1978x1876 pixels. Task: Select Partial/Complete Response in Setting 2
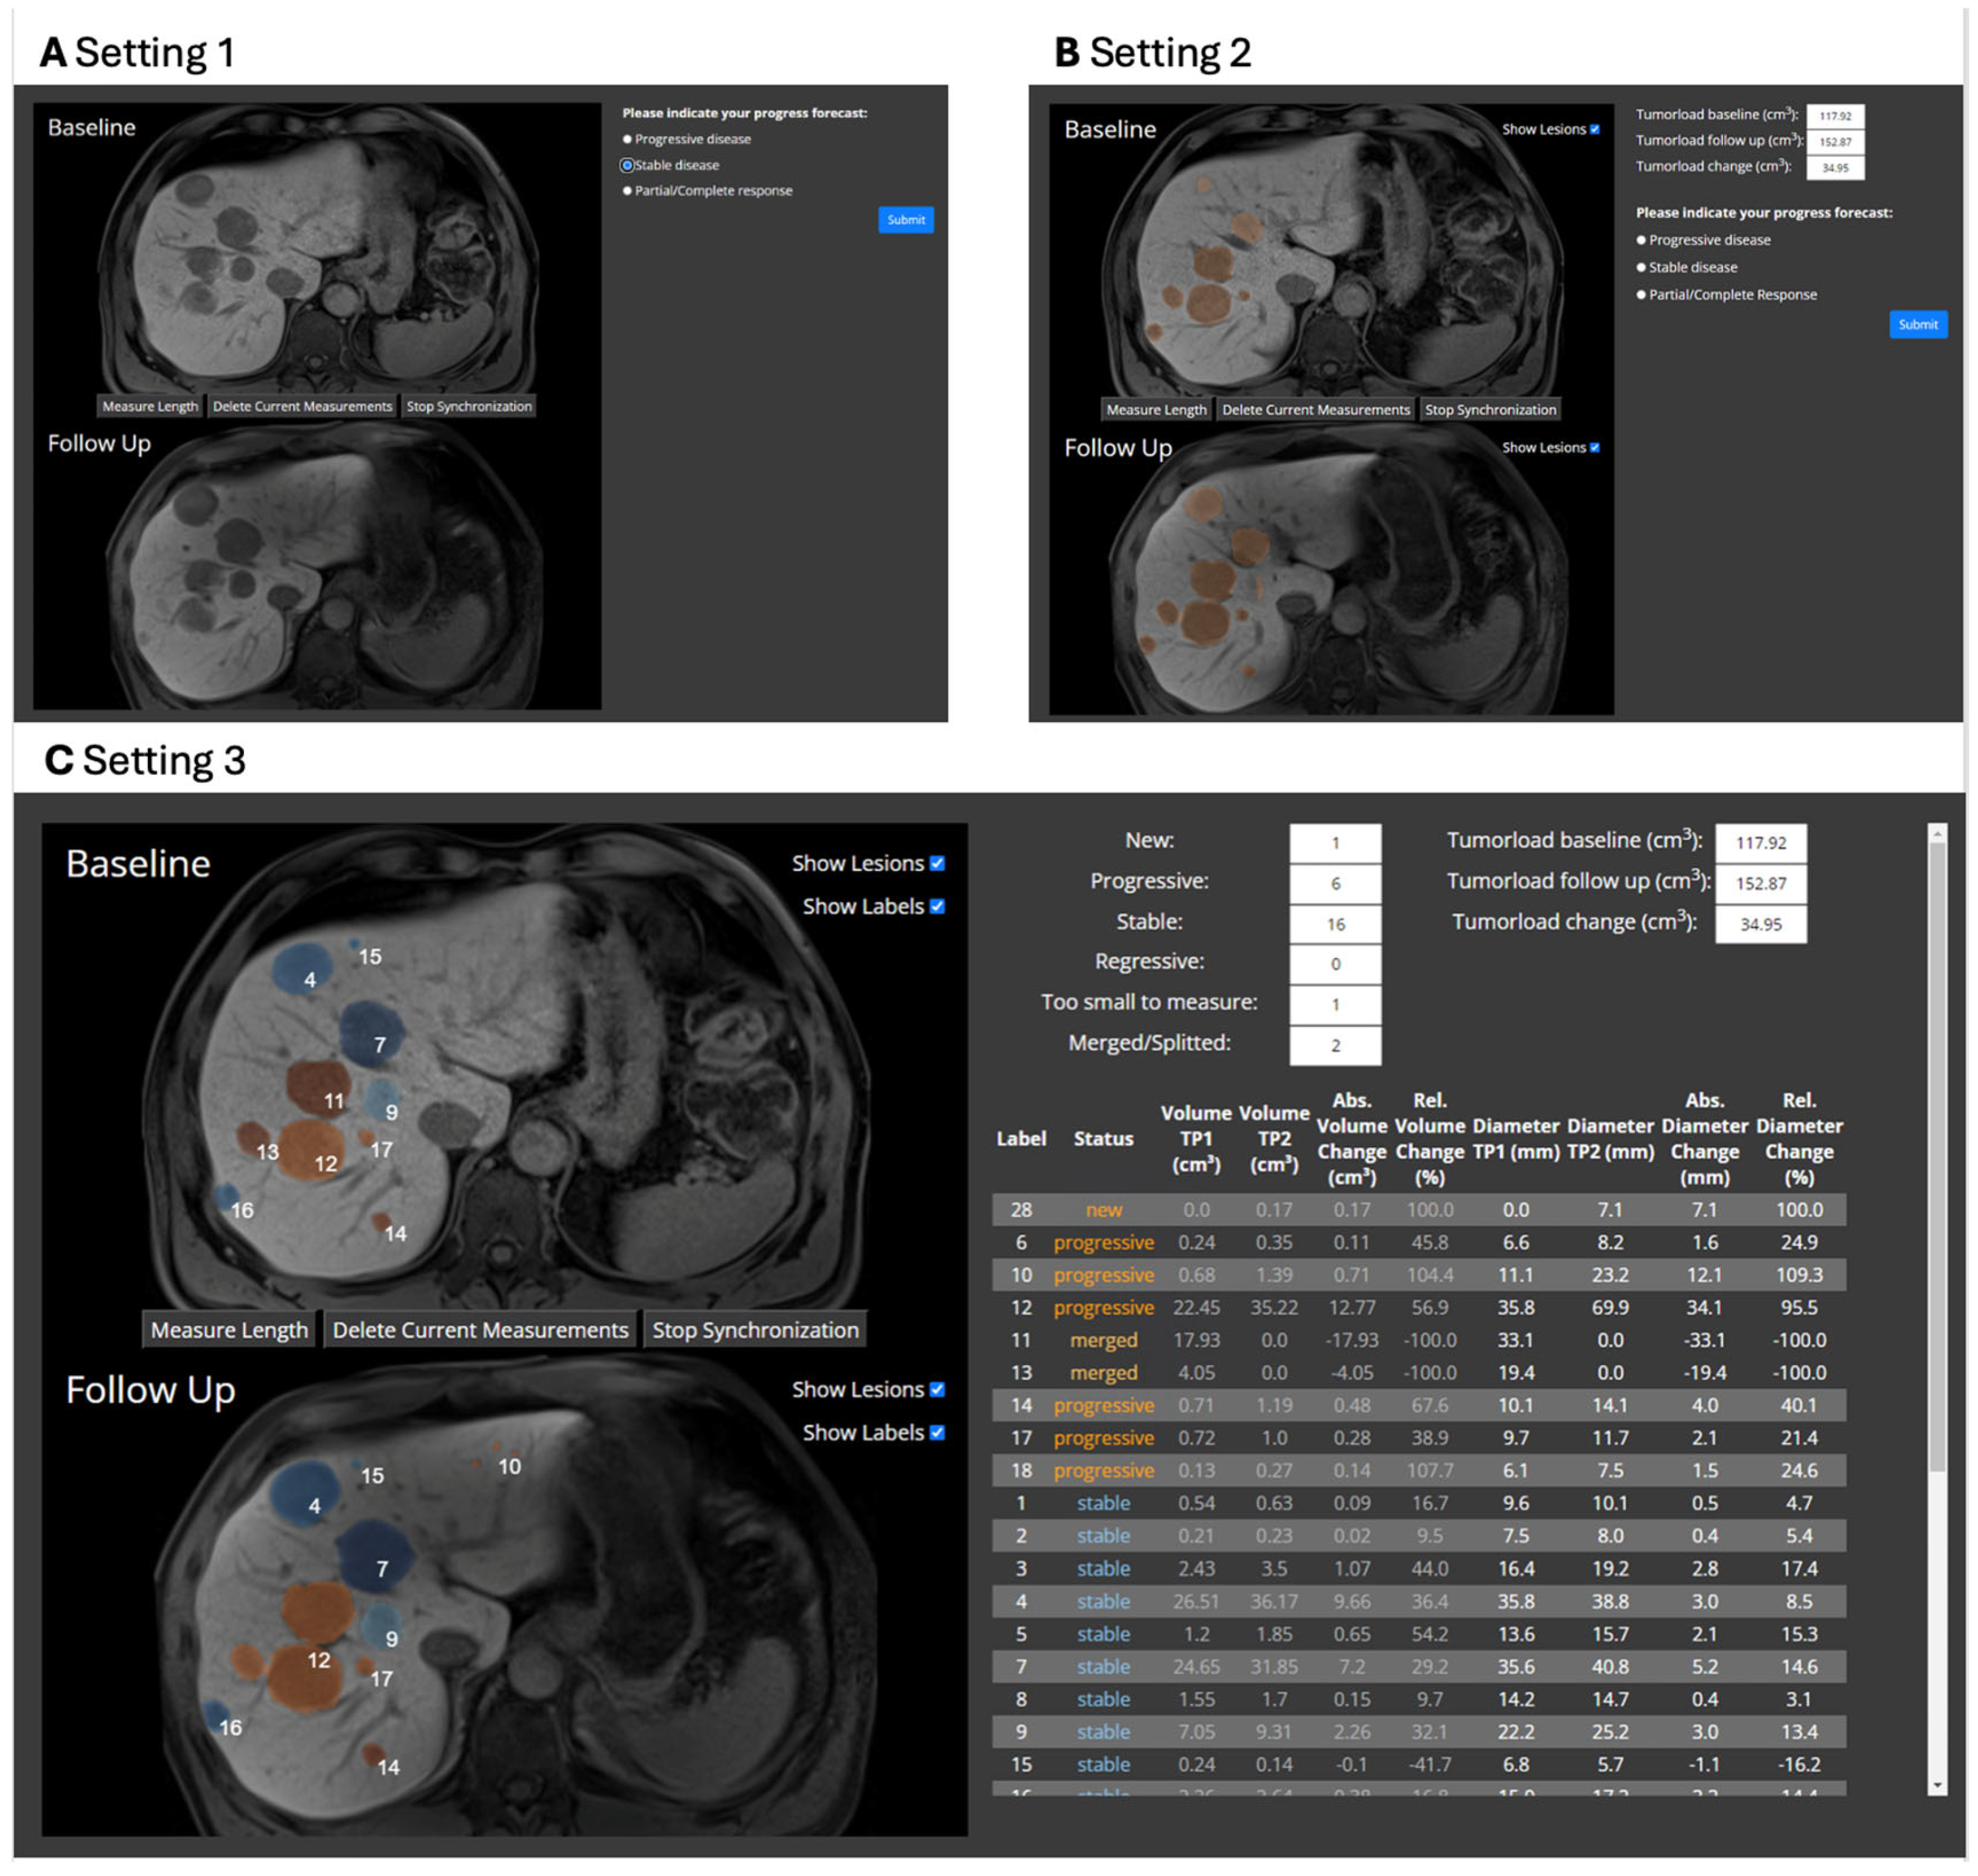coord(1641,294)
